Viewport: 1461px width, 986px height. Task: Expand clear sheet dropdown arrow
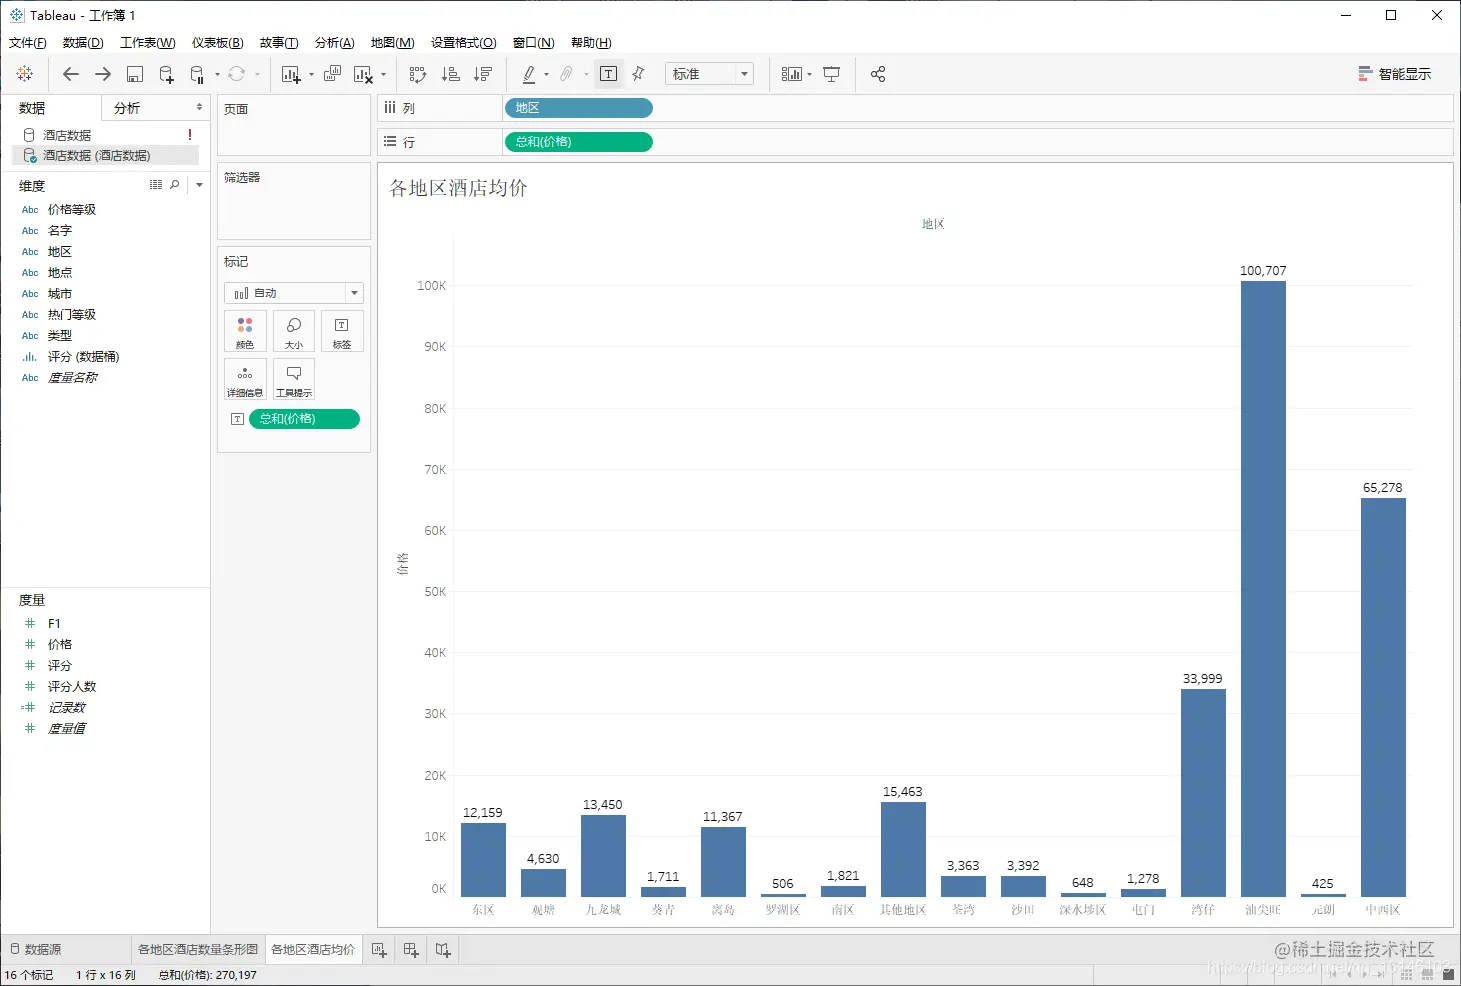384,74
